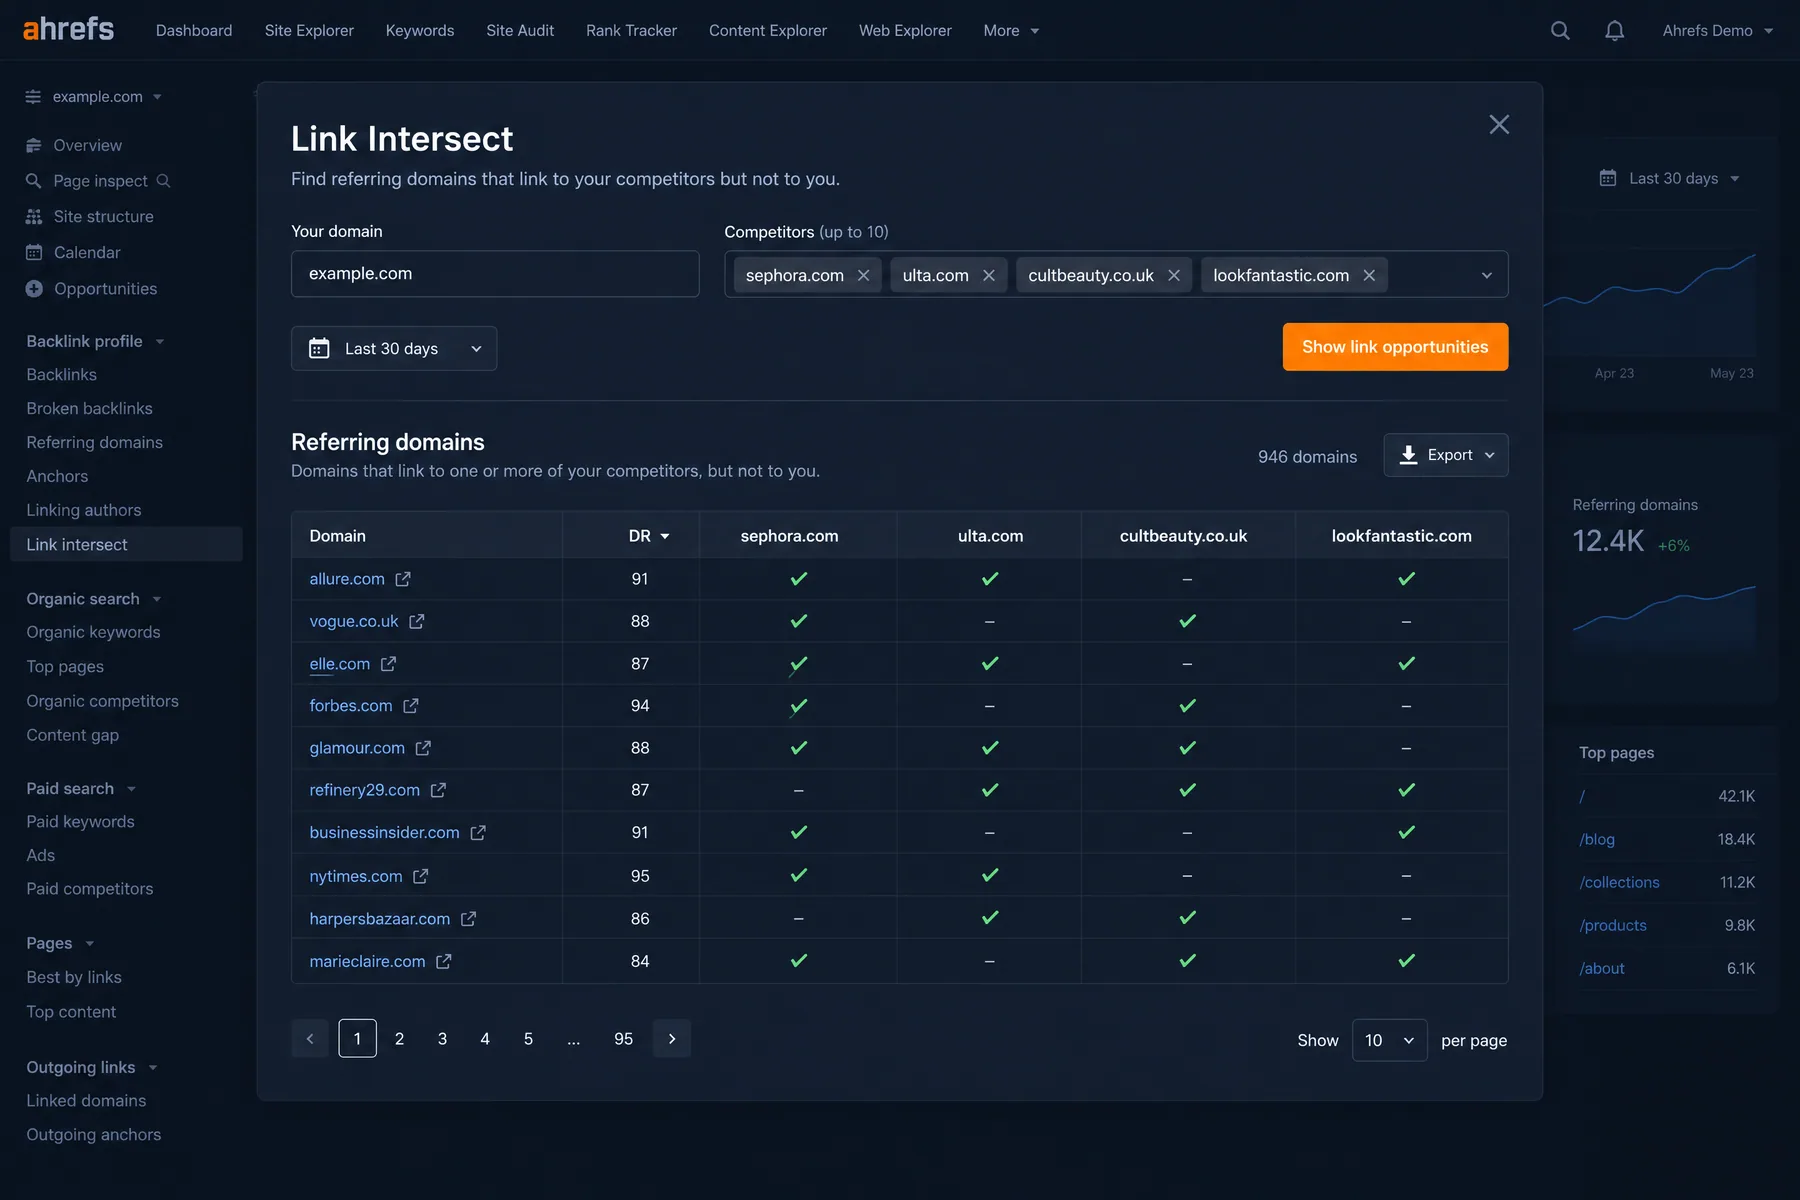
Task: Click the 946 domains count text
Action: click(1307, 457)
